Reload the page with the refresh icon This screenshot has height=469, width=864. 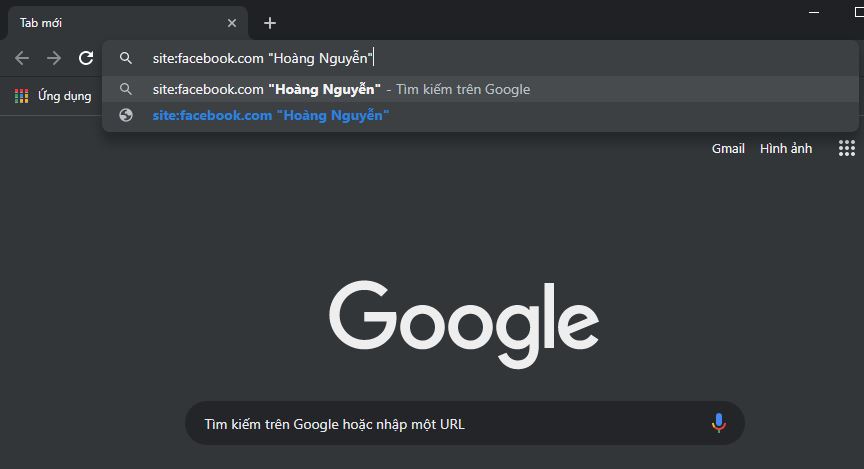[86, 58]
